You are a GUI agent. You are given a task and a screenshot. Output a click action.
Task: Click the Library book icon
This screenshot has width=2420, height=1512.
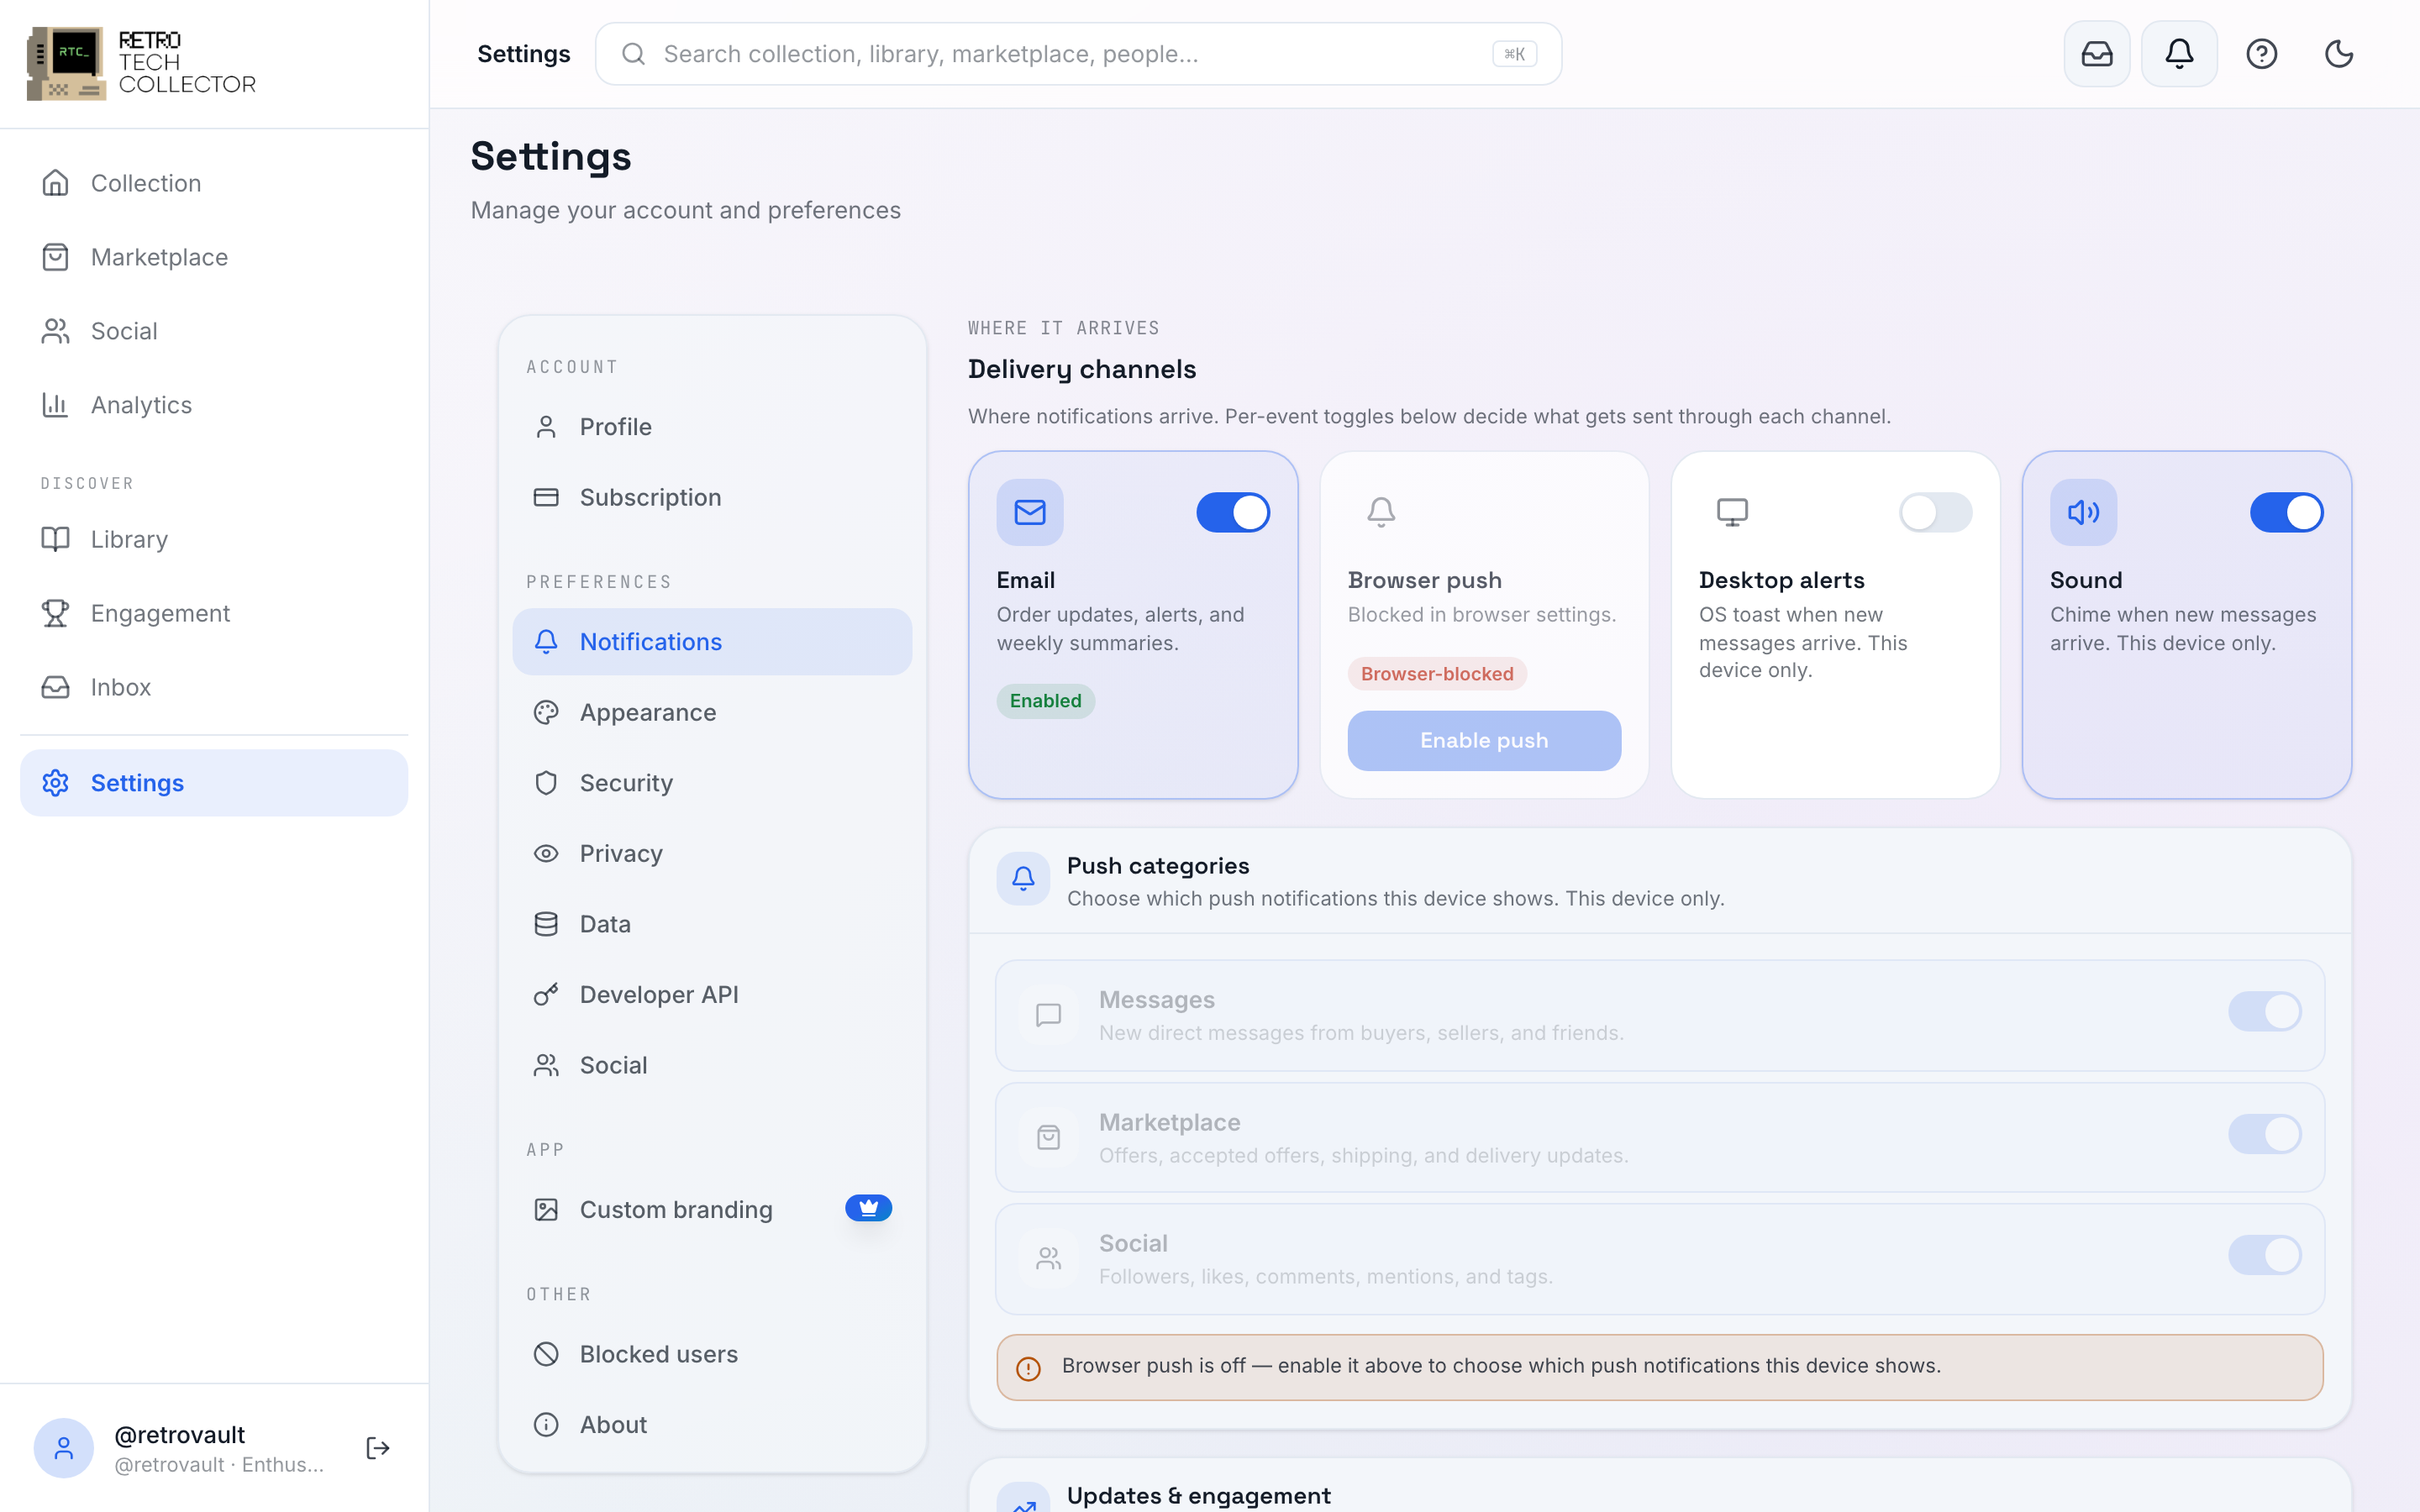coord(55,539)
